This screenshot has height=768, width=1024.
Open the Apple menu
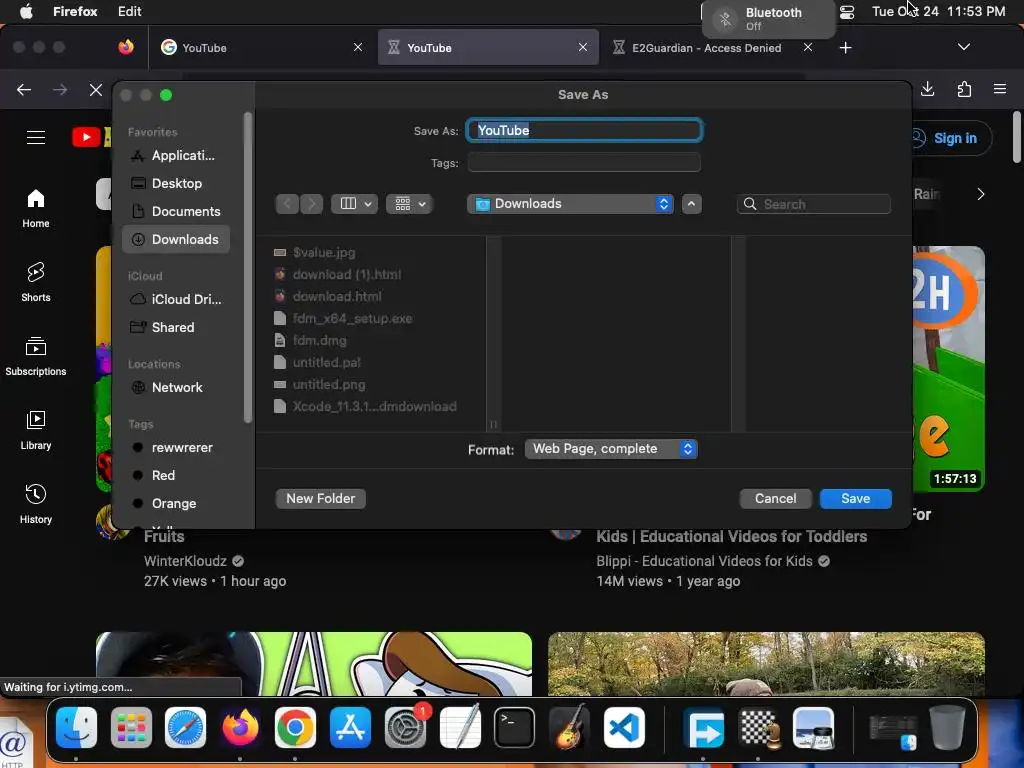click(x=26, y=12)
